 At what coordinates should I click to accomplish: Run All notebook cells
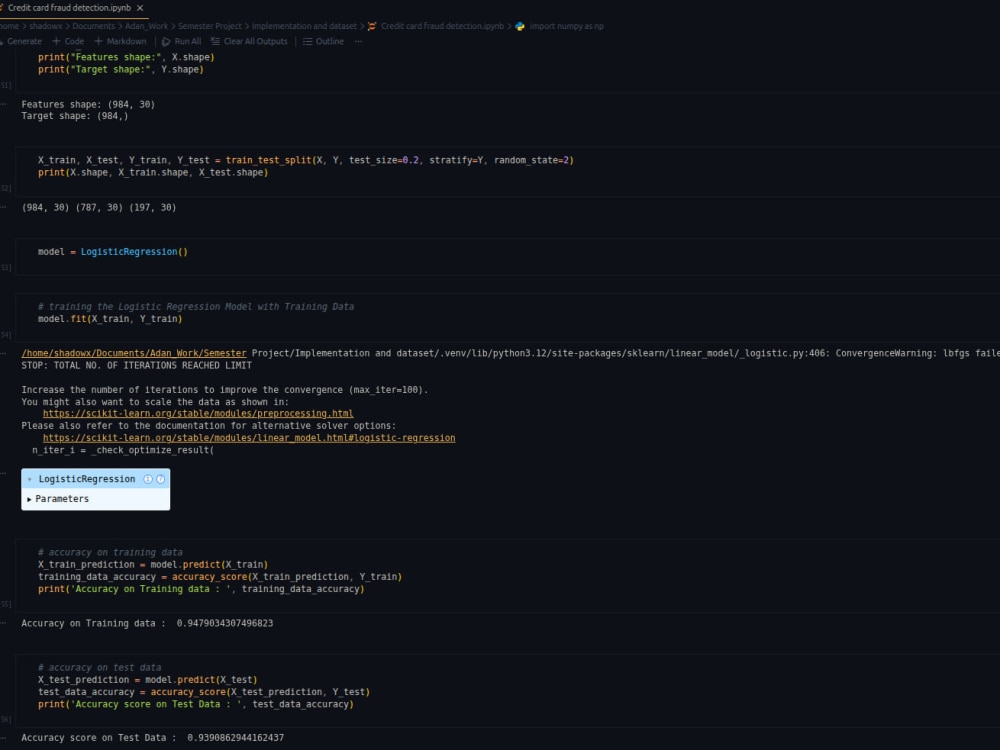pyautogui.click(x=182, y=41)
